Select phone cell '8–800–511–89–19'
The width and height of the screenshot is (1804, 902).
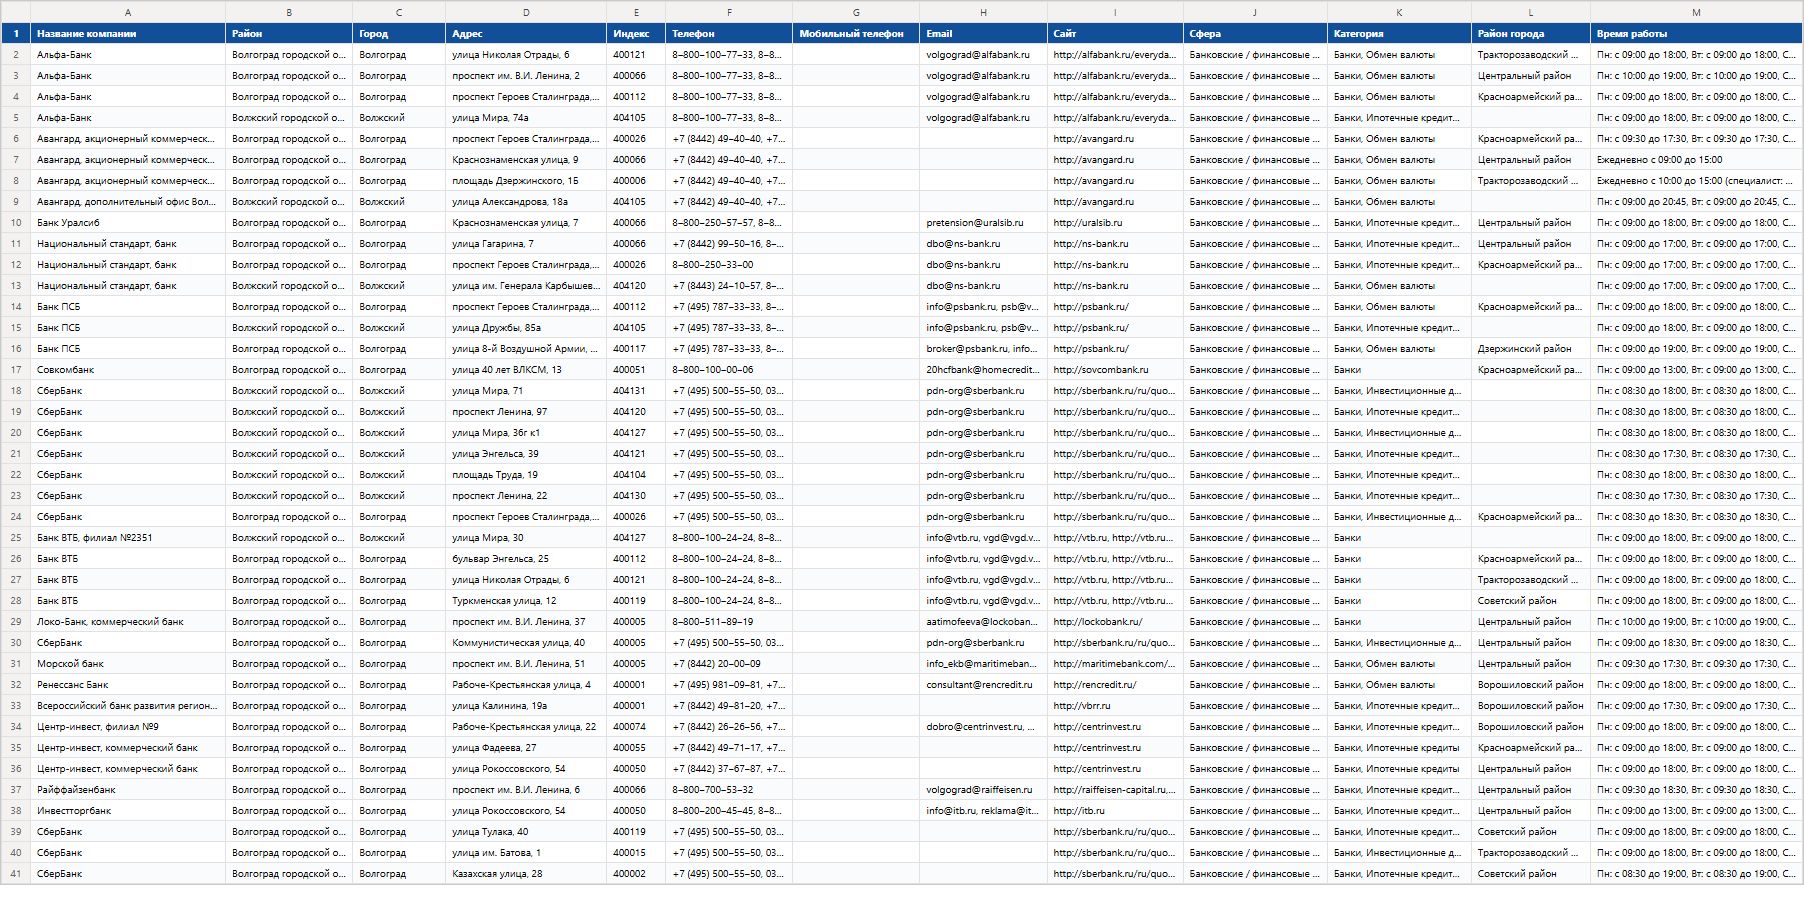point(729,622)
